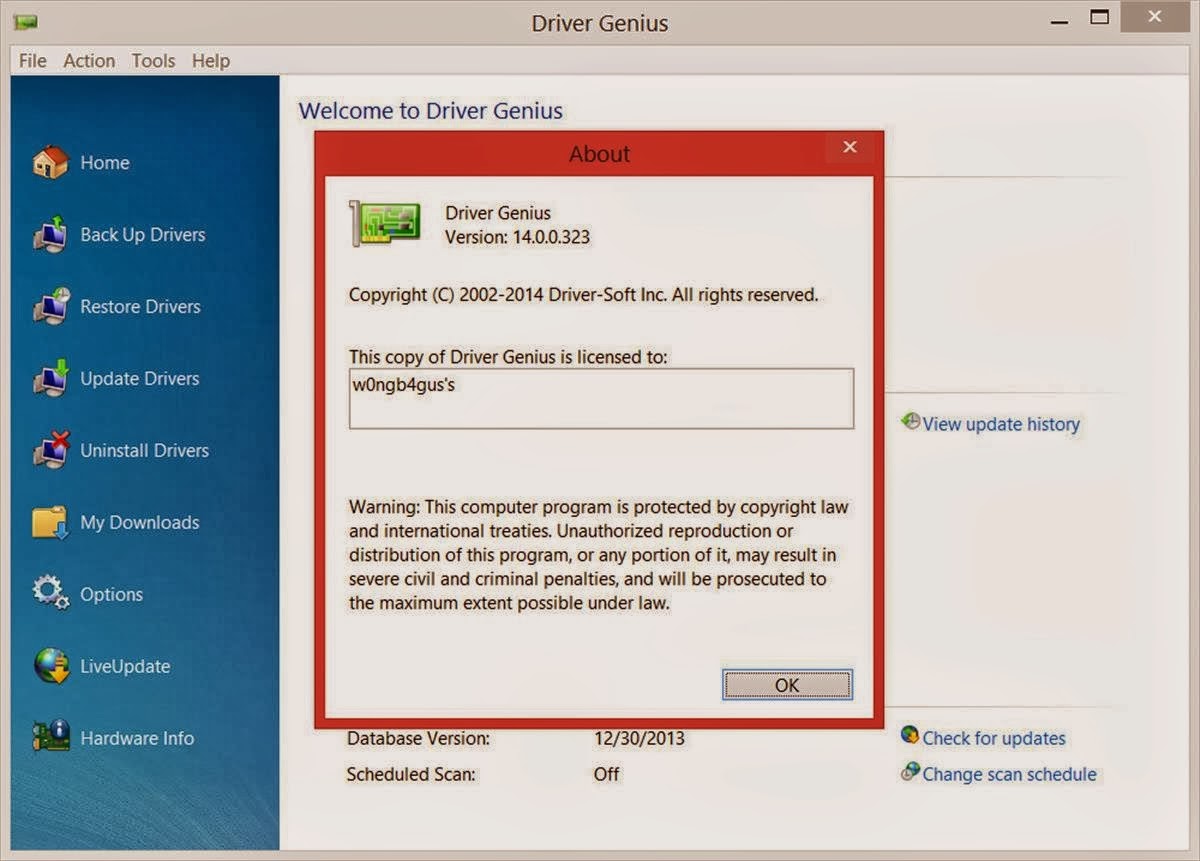Image resolution: width=1200 pixels, height=861 pixels.
Task: Select Back Up Drivers label
Action: click(143, 235)
